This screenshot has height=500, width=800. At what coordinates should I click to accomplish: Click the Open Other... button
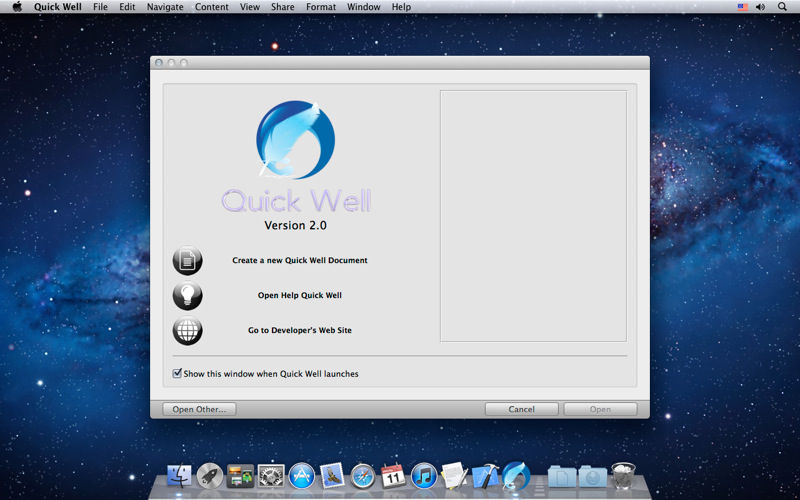tap(199, 409)
